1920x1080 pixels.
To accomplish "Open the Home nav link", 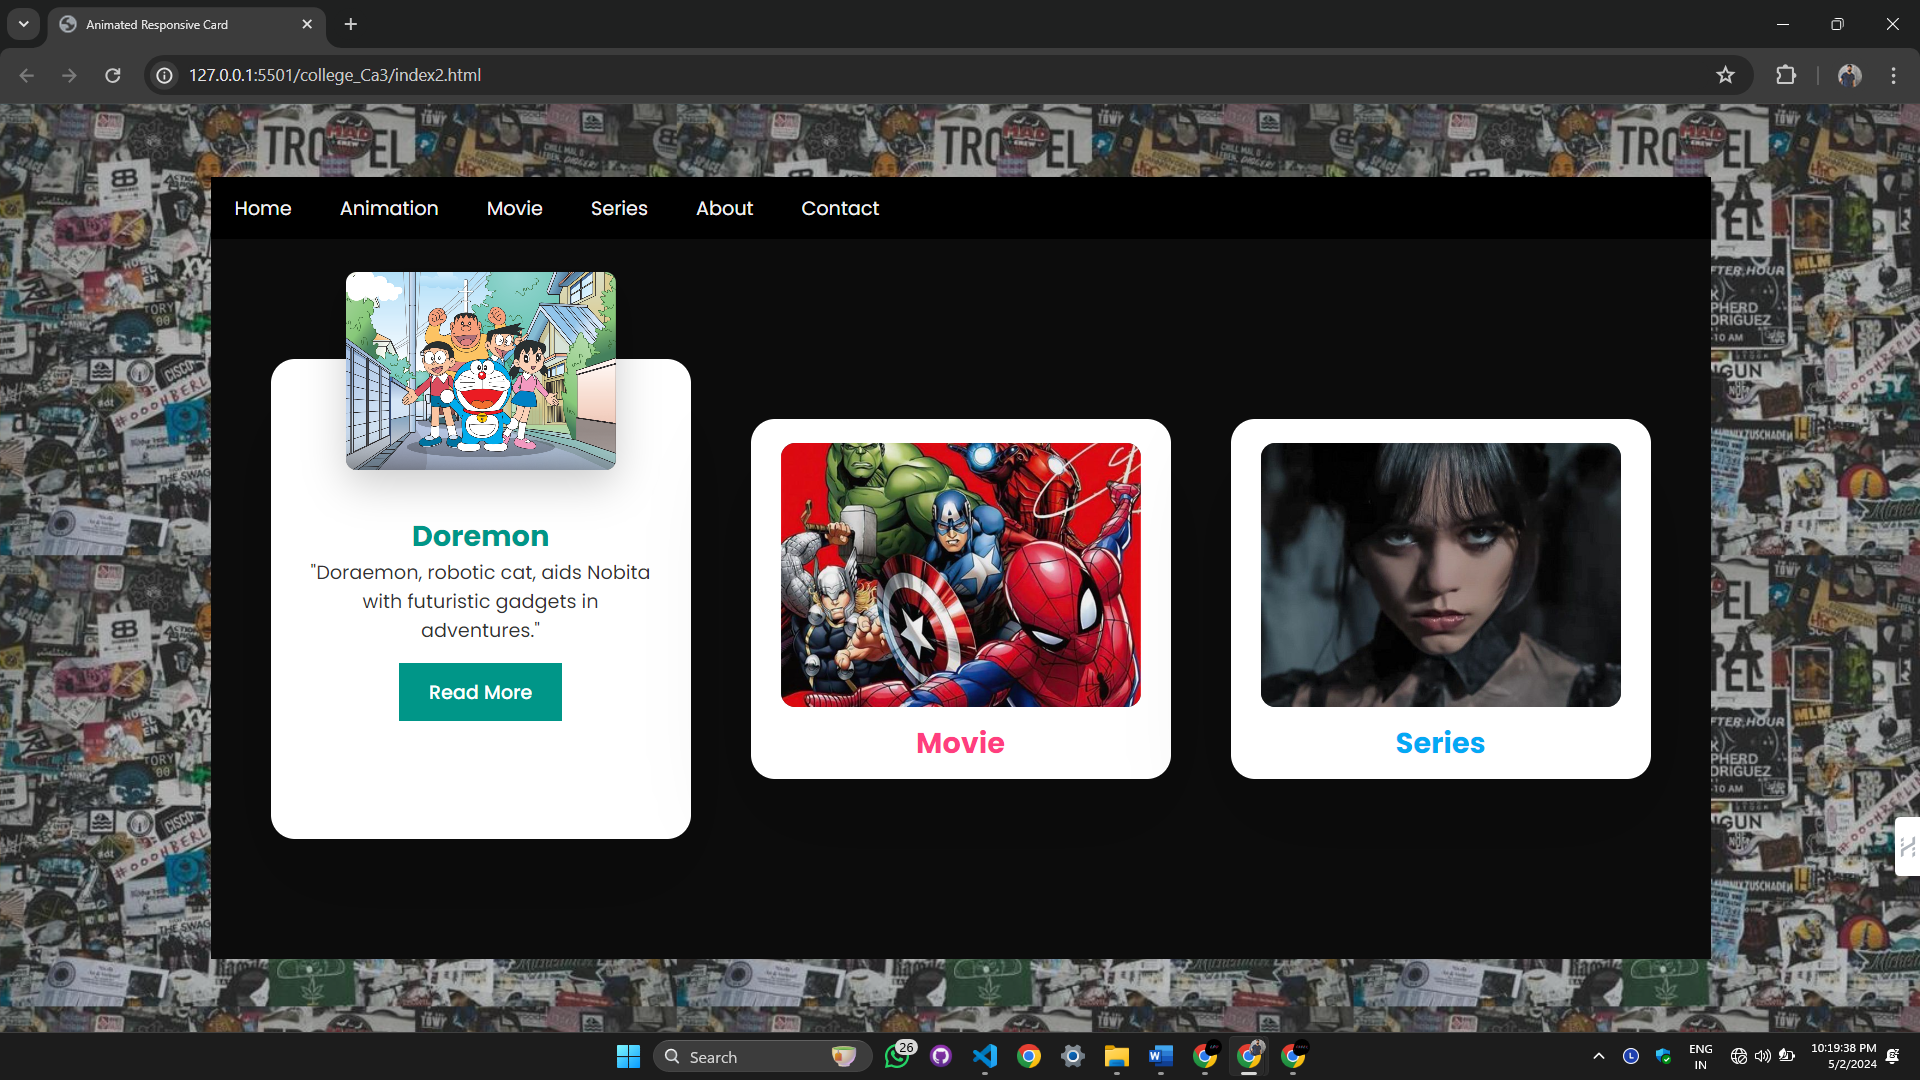I will tap(263, 208).
